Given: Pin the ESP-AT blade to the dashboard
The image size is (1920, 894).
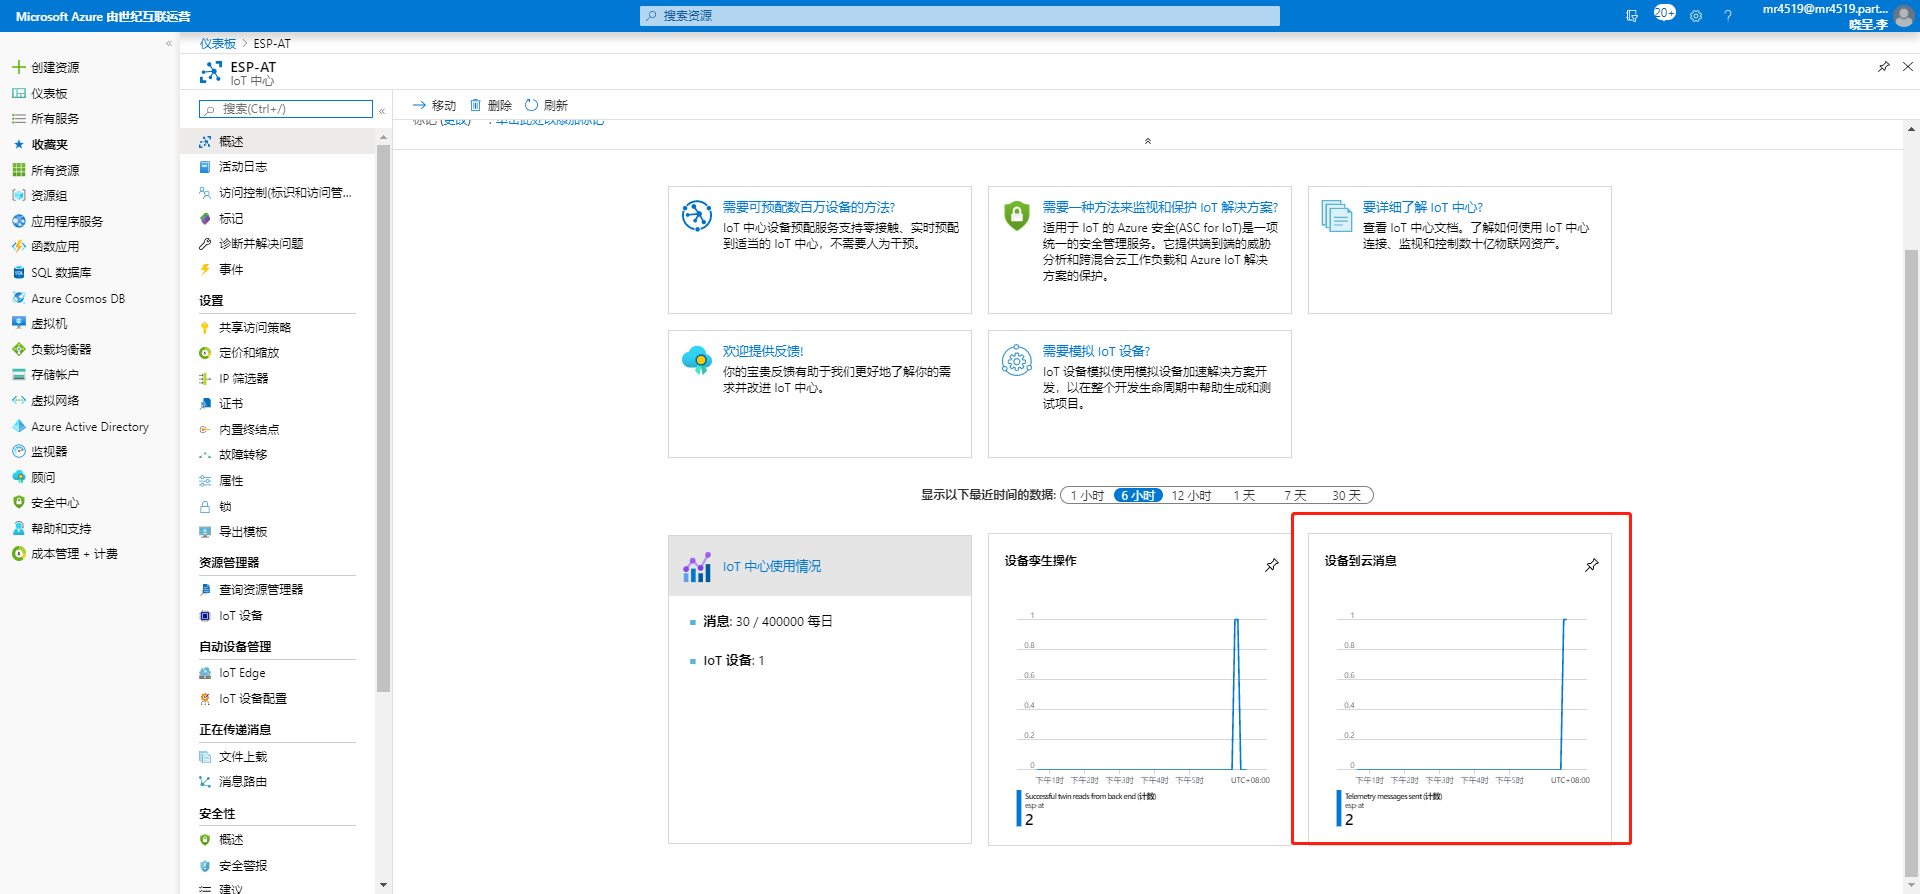Looking at the screenshot, I should tap(1884, 66).
